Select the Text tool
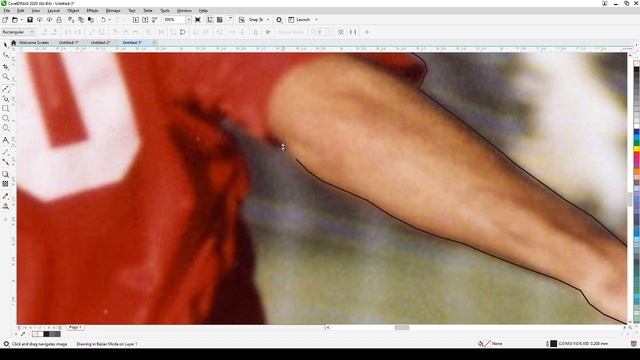Screen dimensions: 640x360 (5, 140)
